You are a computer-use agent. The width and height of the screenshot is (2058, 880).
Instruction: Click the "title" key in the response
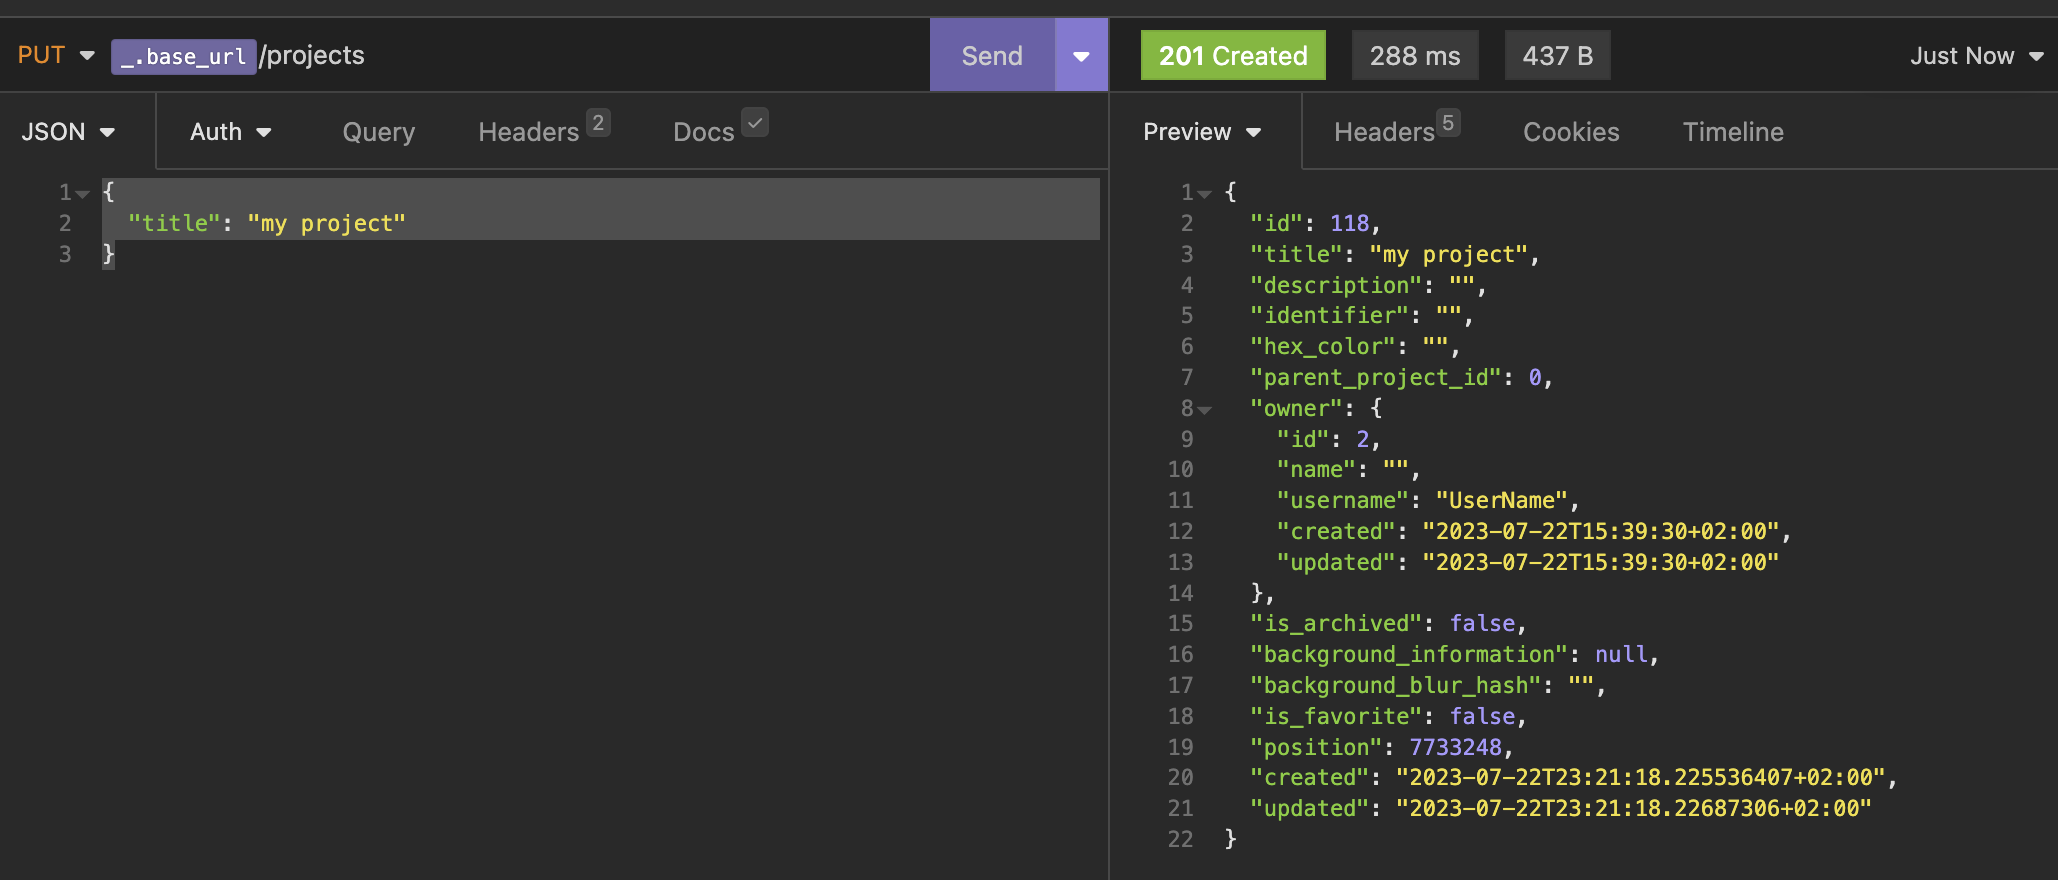point(1297,254)
